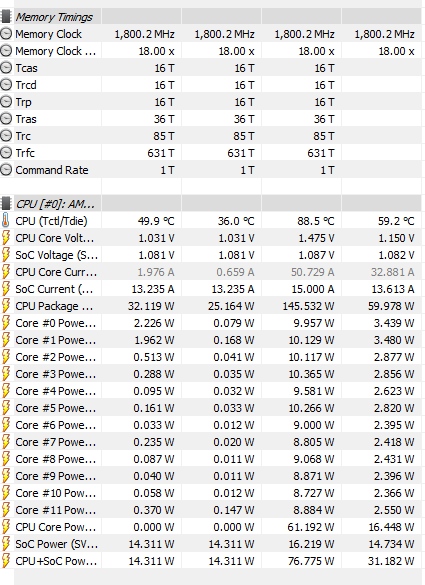Image resolution: width=425 pixels, height=585 pixels.
Task: Click the clock icon beside Trfc
Action: (x=6, y=153)
